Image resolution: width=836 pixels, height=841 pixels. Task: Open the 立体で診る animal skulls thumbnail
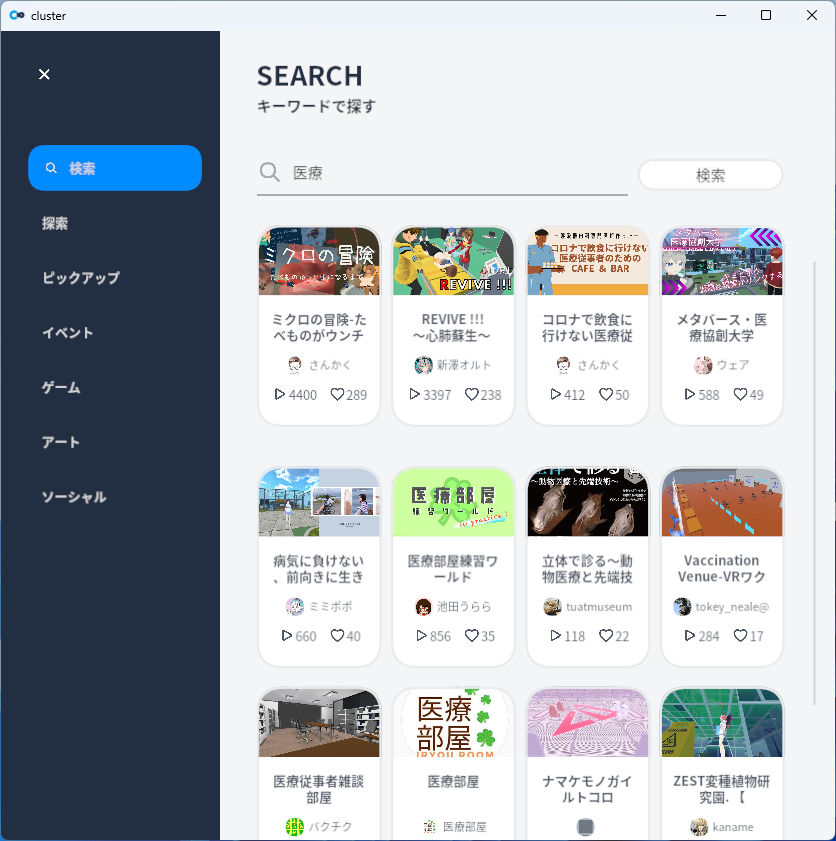coord(588,503)
